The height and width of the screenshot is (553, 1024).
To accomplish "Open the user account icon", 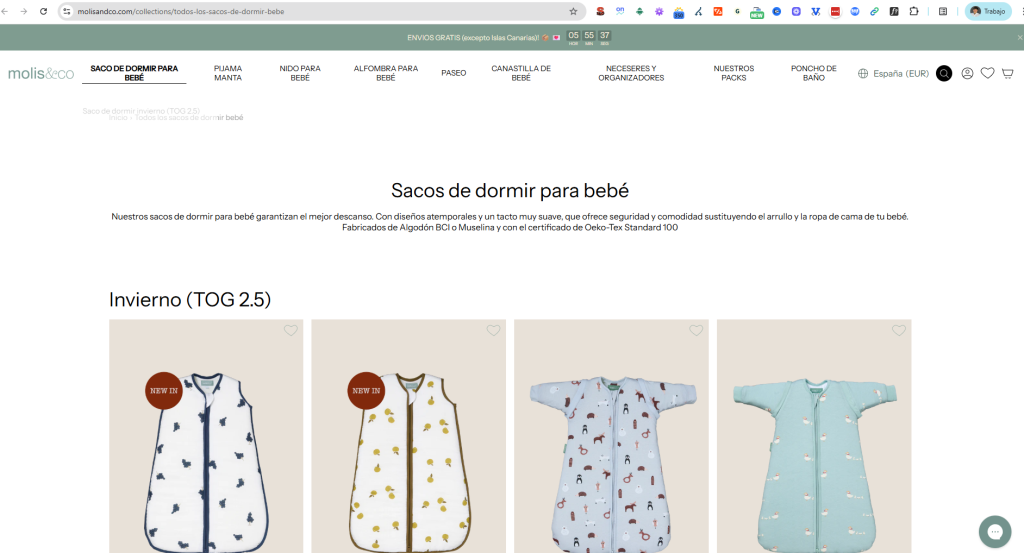I will [967, 73].
